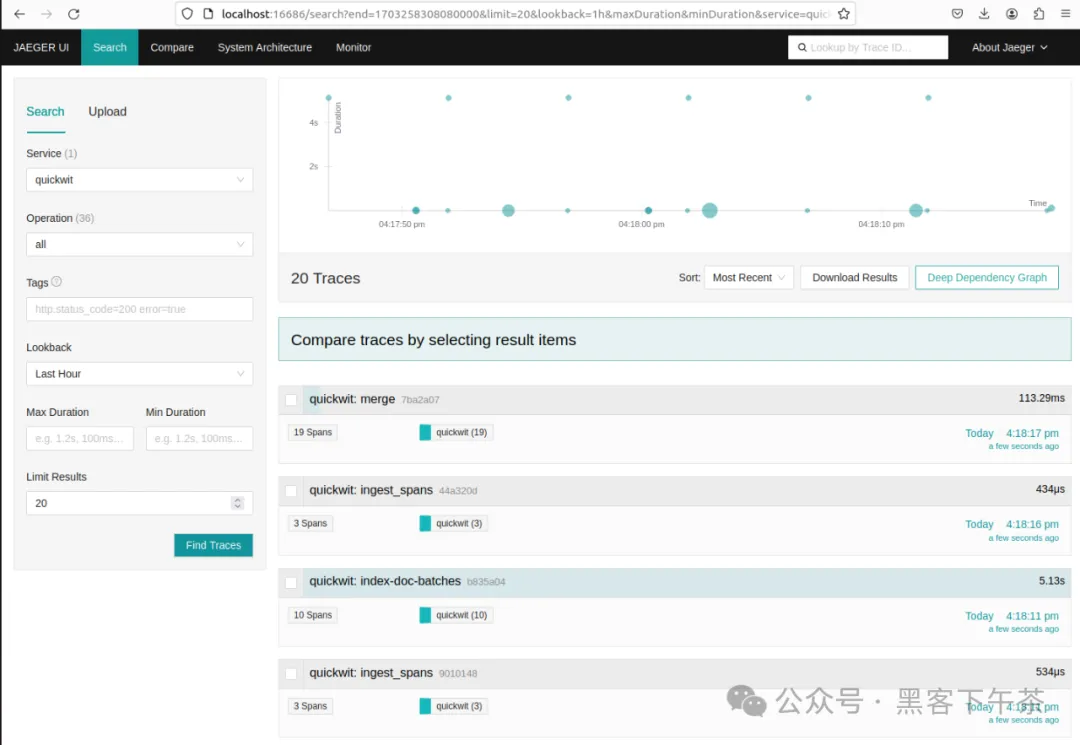Image resolution: width=1080 pixels, height=745 pixels.
Task: Switch to the Search tab in the side panel
Action: tap(45, 112)
